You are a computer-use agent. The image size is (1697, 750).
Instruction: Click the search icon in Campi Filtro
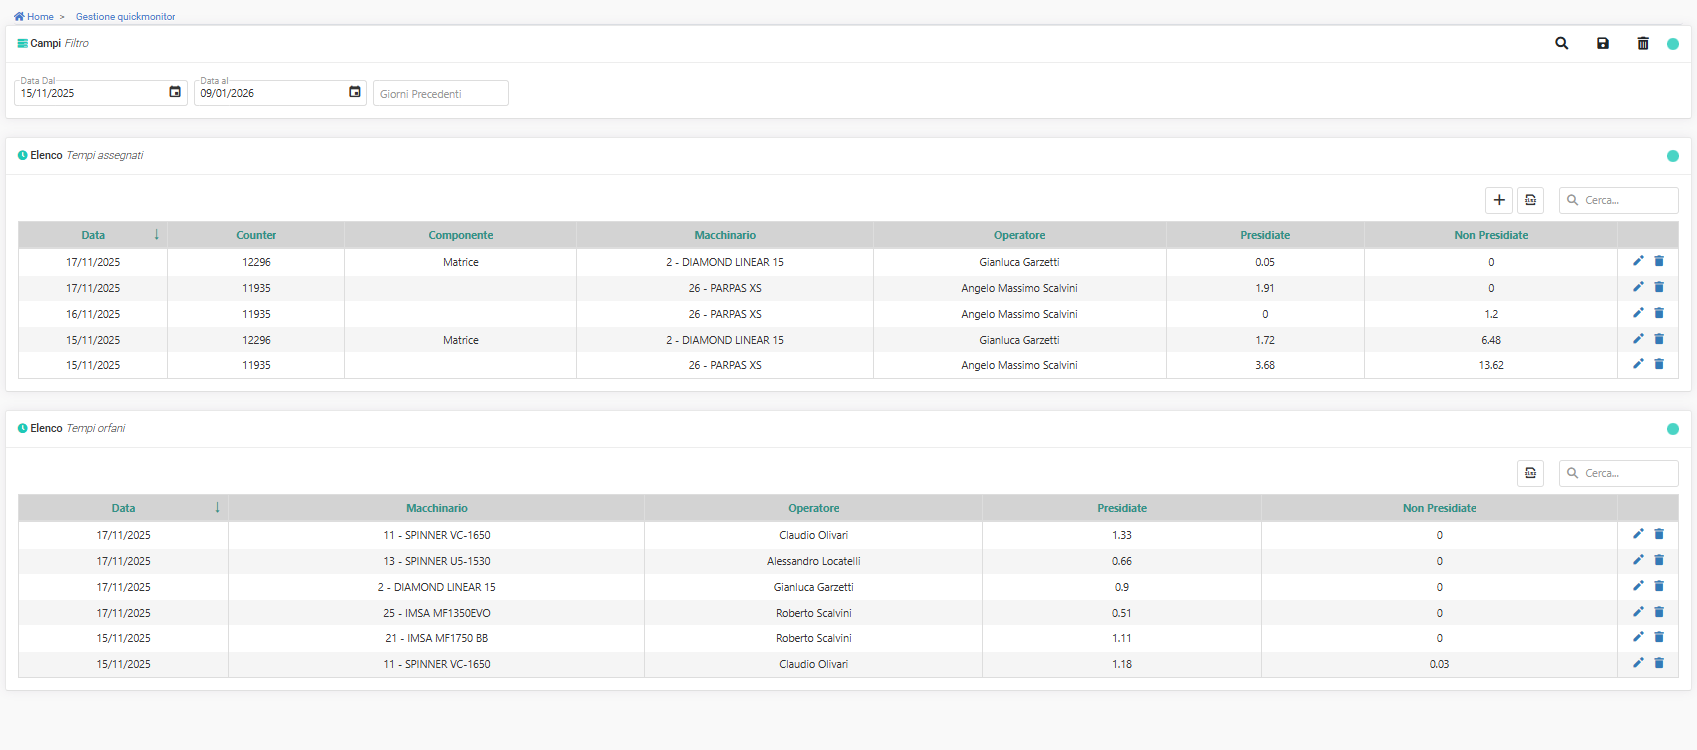[1561, 44]
